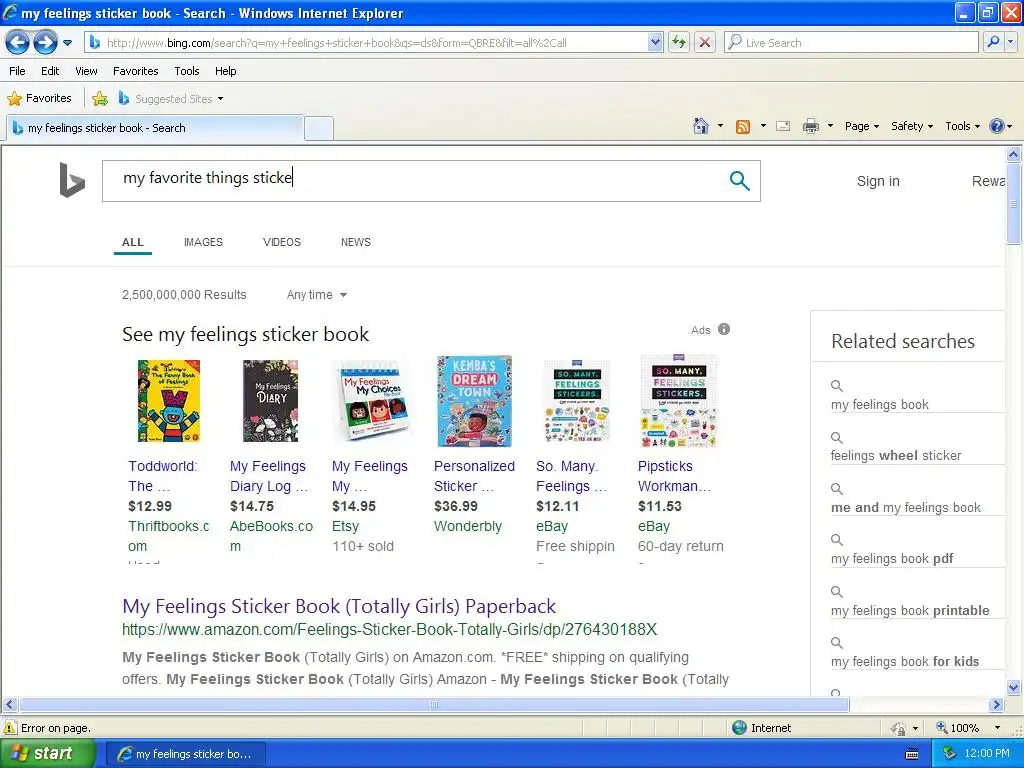Image resolution: width=1024 pixels, height=768 pixels.
Task: Switch to the IMAGES search tab
Action: [203, 242]
